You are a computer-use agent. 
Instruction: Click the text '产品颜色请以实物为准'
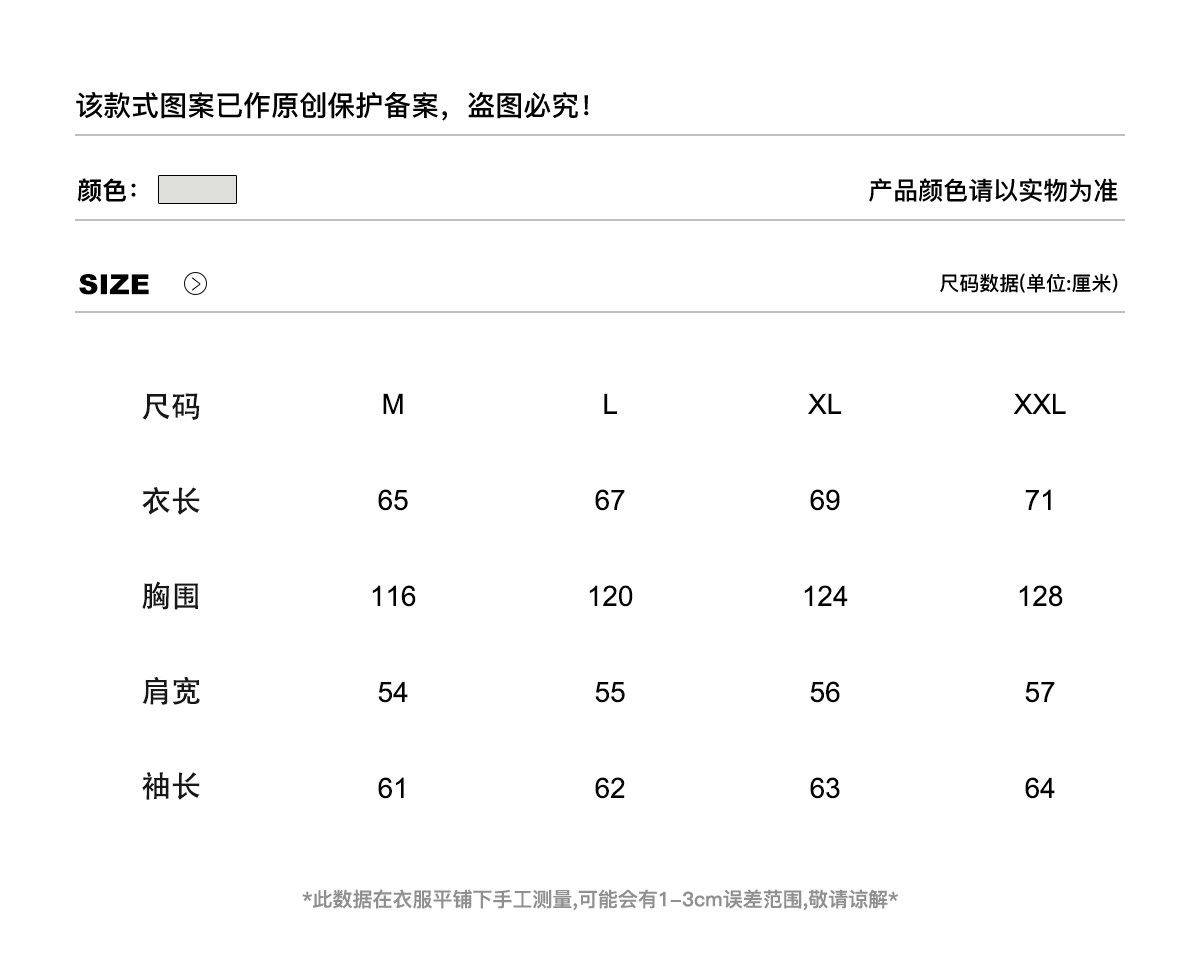pyautogui.click(x=992, y=190)
